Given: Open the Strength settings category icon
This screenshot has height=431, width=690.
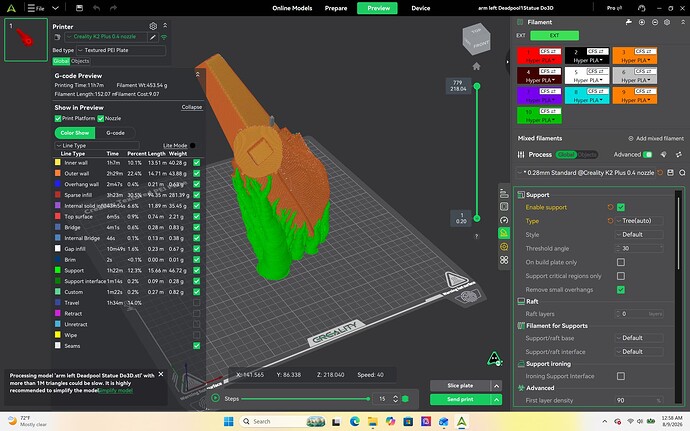Looking at the screenshot, I should point(504,206).
